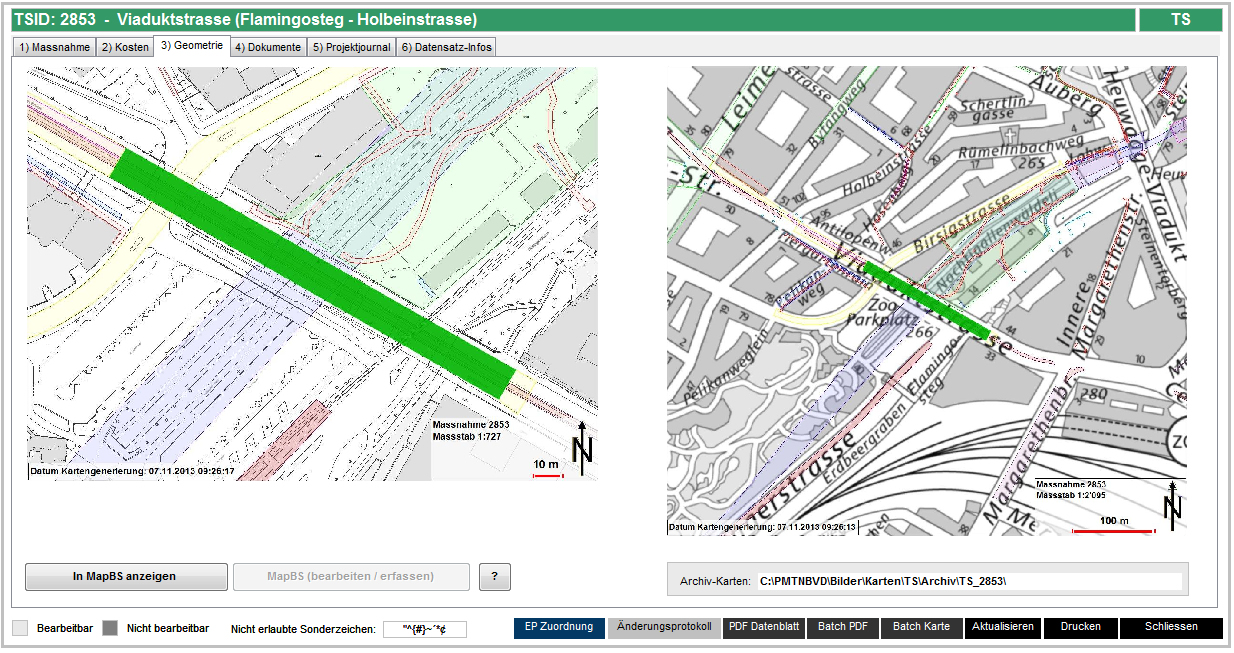The height and width of the screenshot is (653, 1234).
Task: Show the Änderungsprotokoll
Action: pos(664,628)
